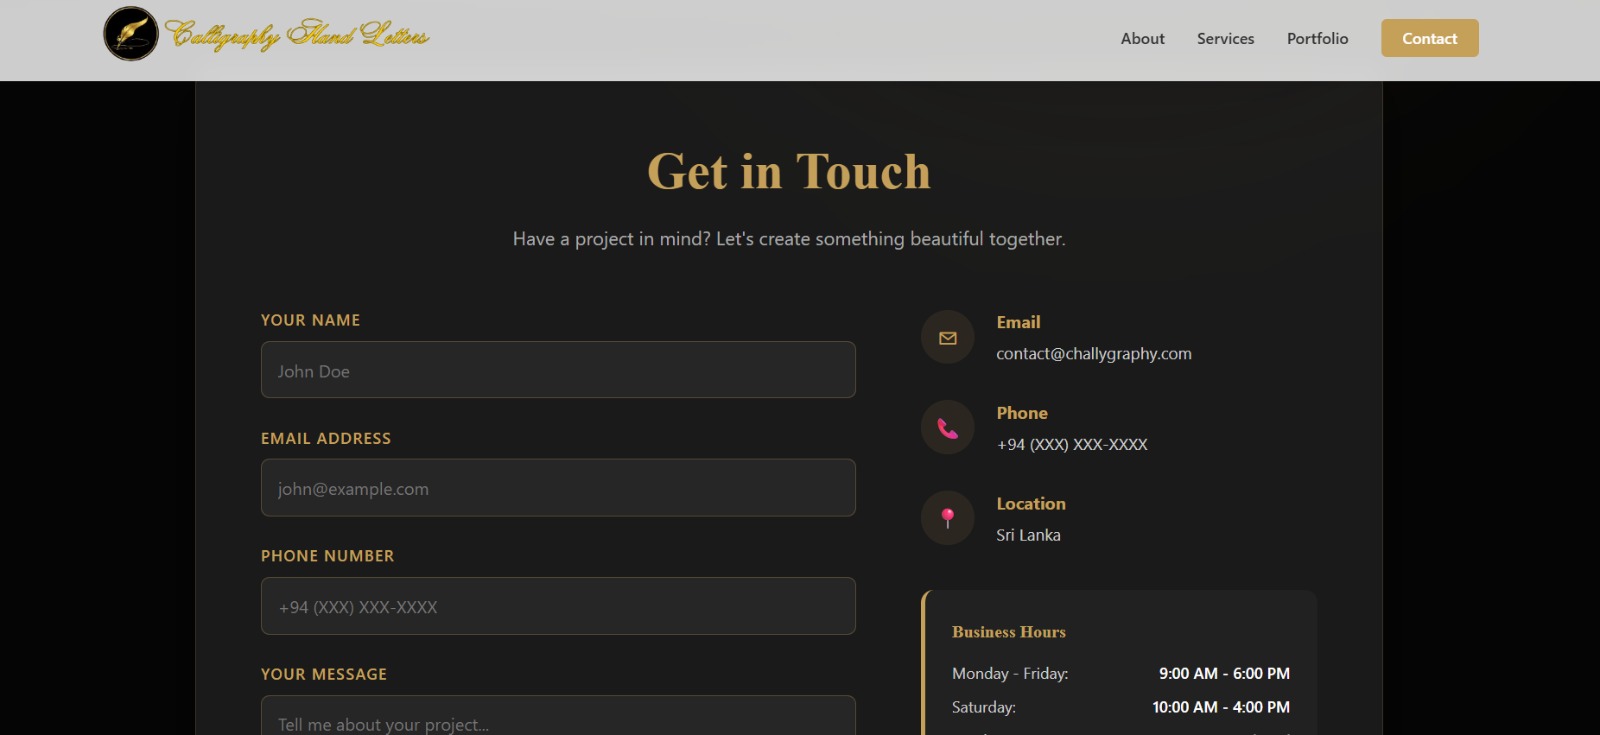The image size is (1600, 735).
Task: Click the Calligraphy Hand Letters brand name
Action: click(x=297, y=35)
